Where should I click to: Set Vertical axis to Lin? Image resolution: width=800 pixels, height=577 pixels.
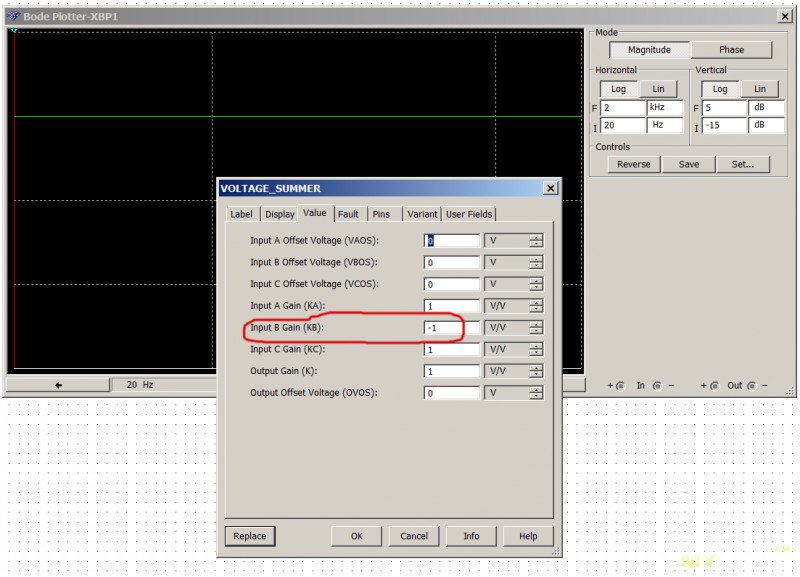click(x=760, y=89)
